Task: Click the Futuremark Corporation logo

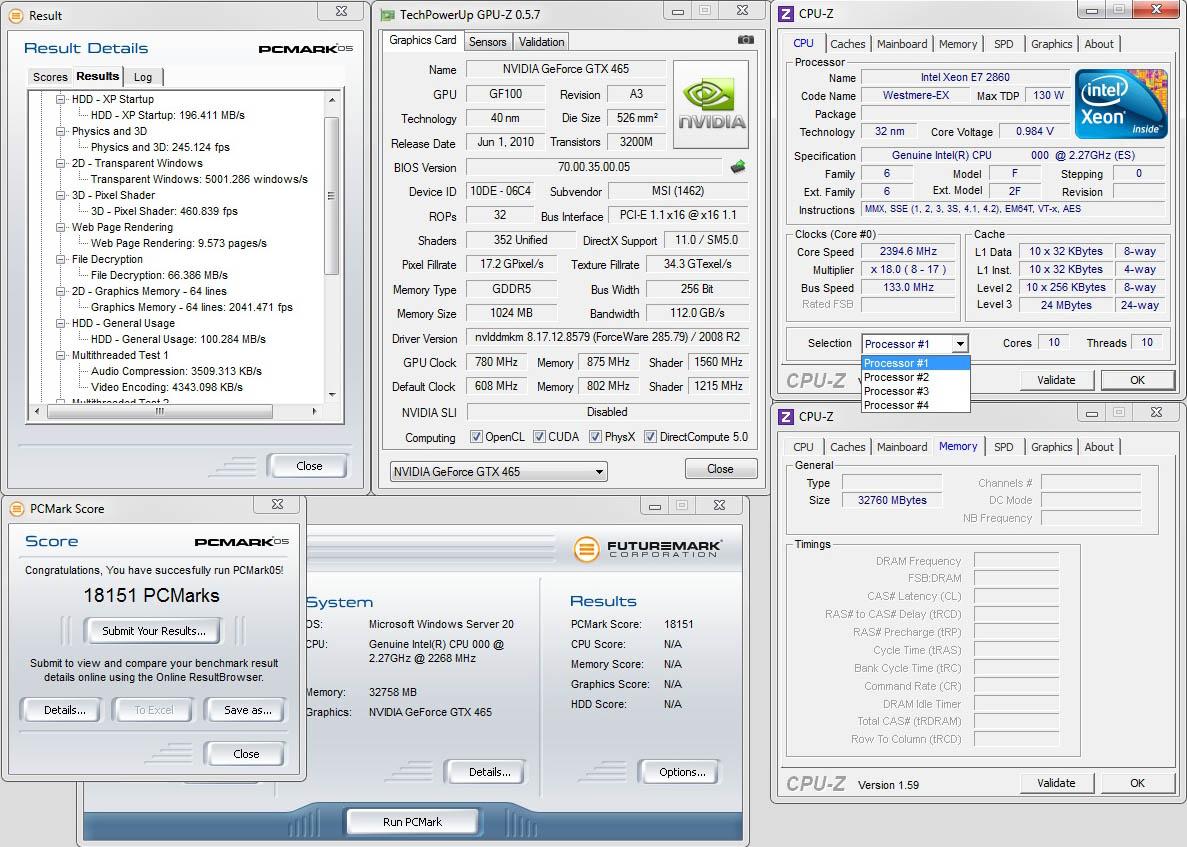Action: click(x=647, y=549)
